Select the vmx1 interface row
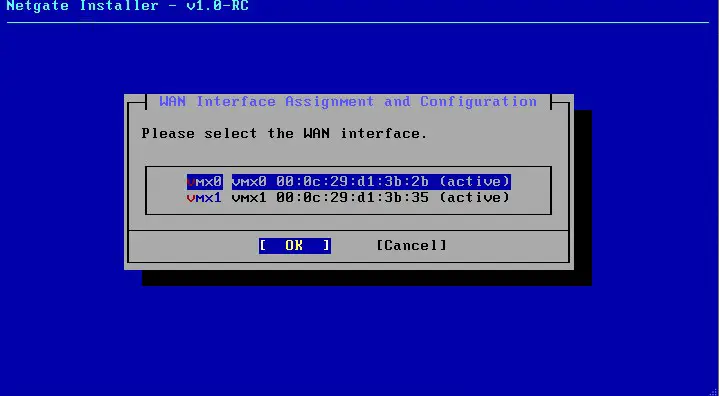Image resolution: width=719 pixels, height=396 pixels. pyautogui.click(x=348, y=198)
